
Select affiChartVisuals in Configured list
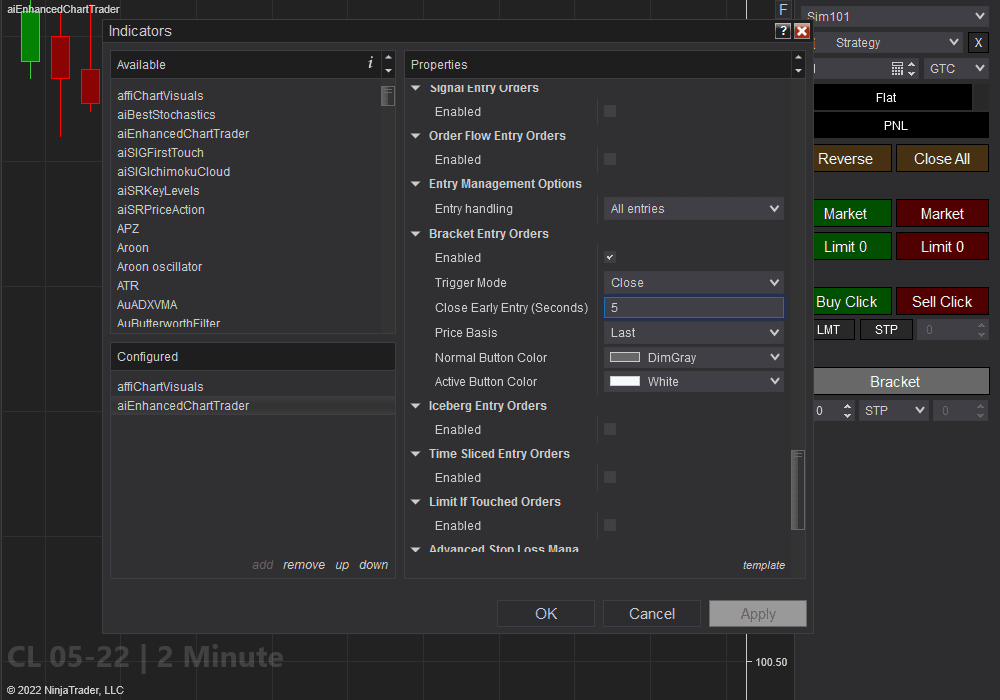(160, 387)
